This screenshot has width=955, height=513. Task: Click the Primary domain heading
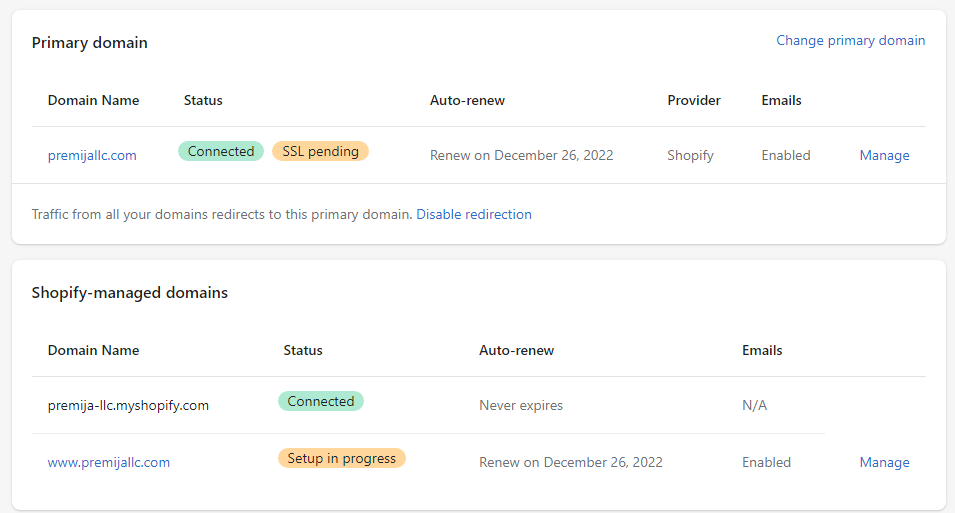[90, 43]
